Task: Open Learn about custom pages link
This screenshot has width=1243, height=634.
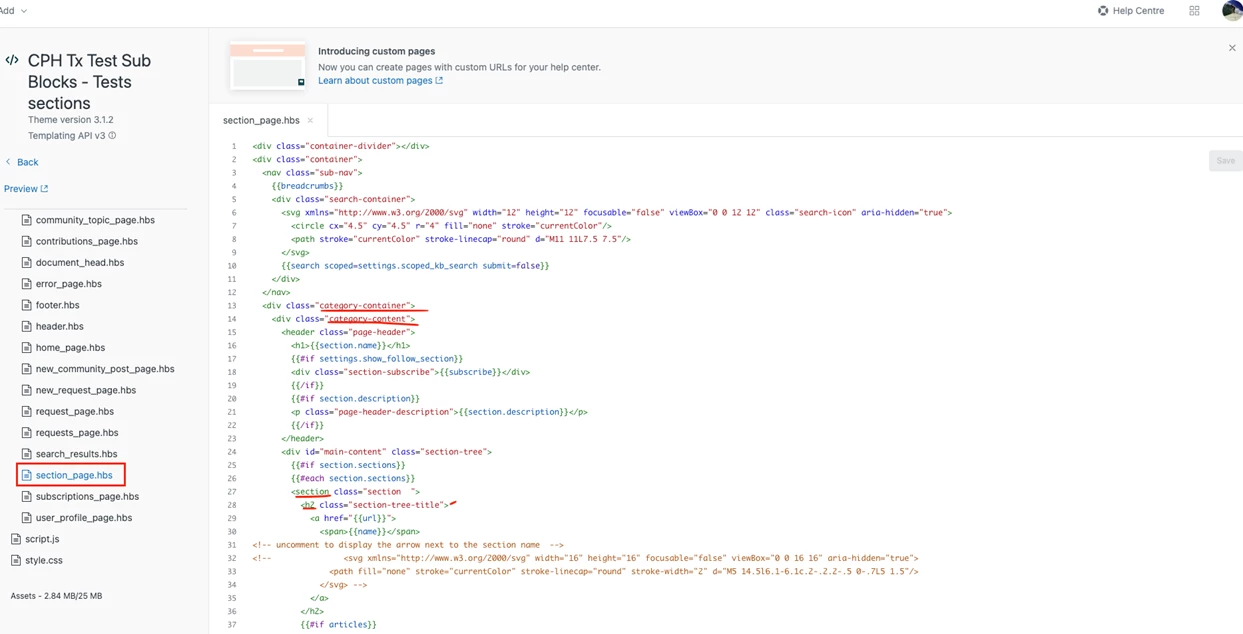Action: click(380, 81)
